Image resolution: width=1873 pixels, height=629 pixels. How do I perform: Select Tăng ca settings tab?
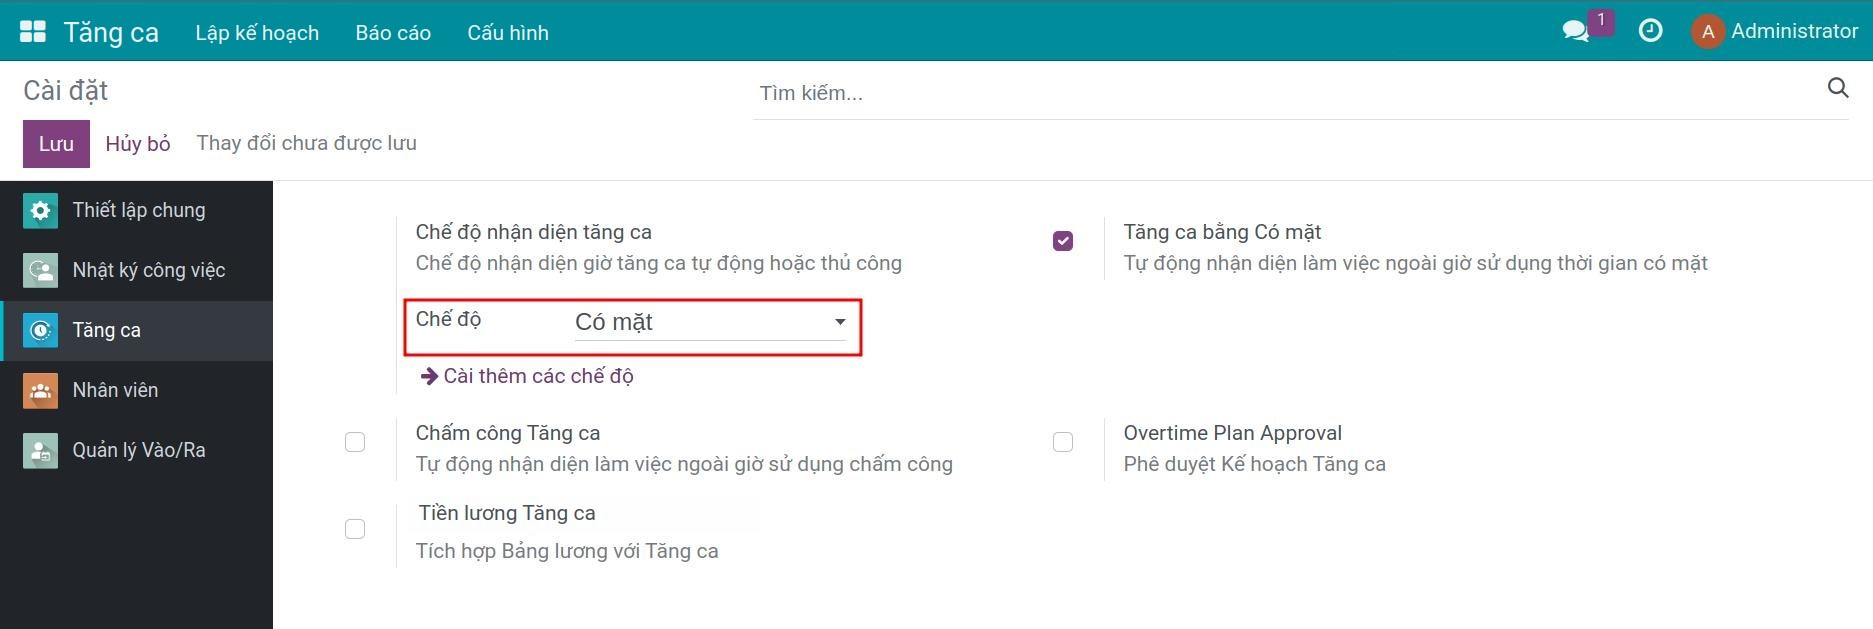pos(136,331)
